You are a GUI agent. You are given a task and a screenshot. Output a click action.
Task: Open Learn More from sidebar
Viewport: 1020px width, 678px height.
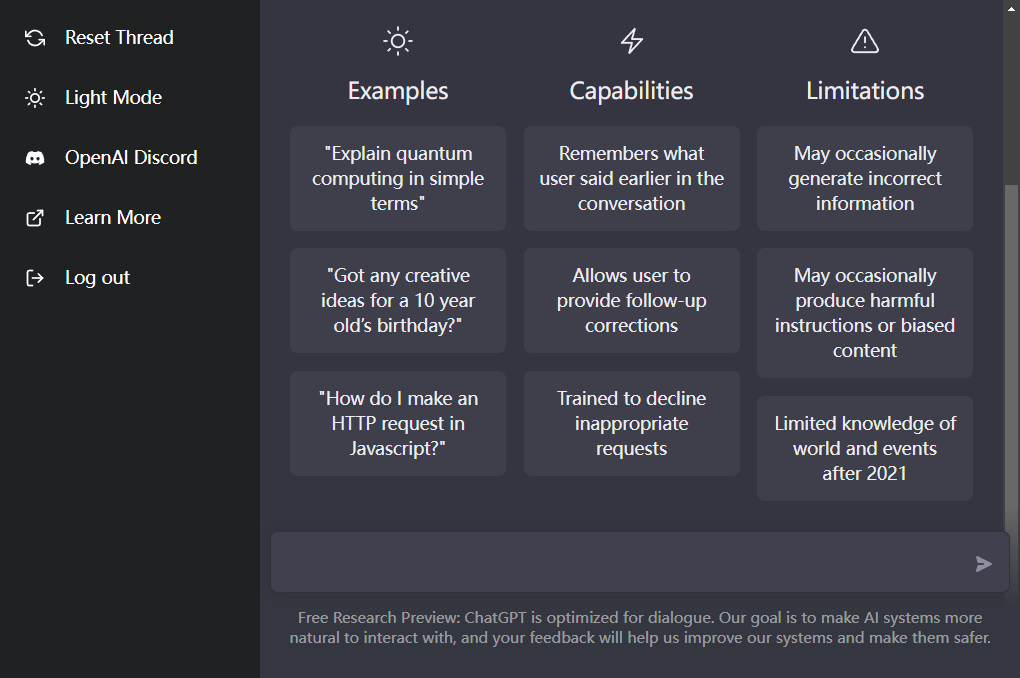(x=113, y=218)
